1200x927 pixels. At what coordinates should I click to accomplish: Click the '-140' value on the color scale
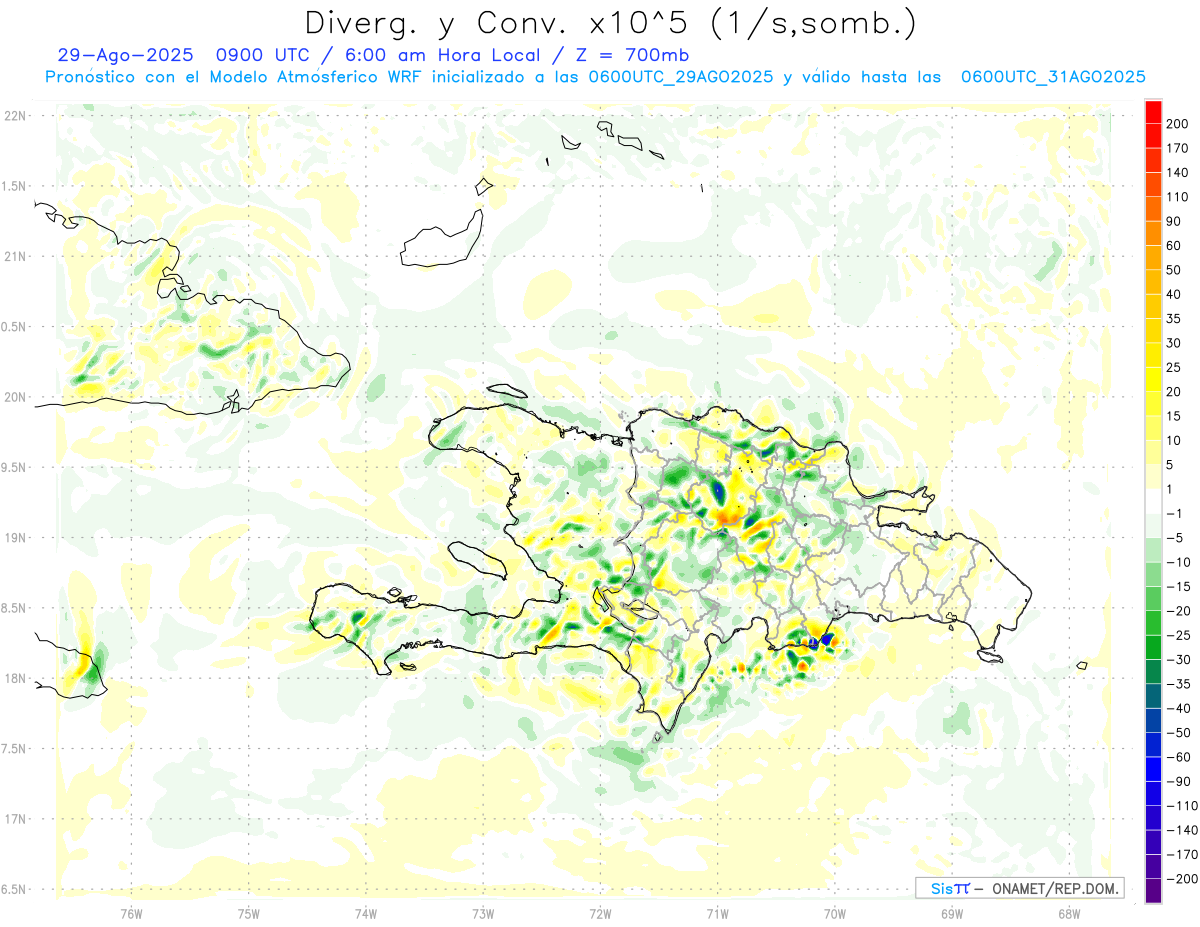[1183, 831]
